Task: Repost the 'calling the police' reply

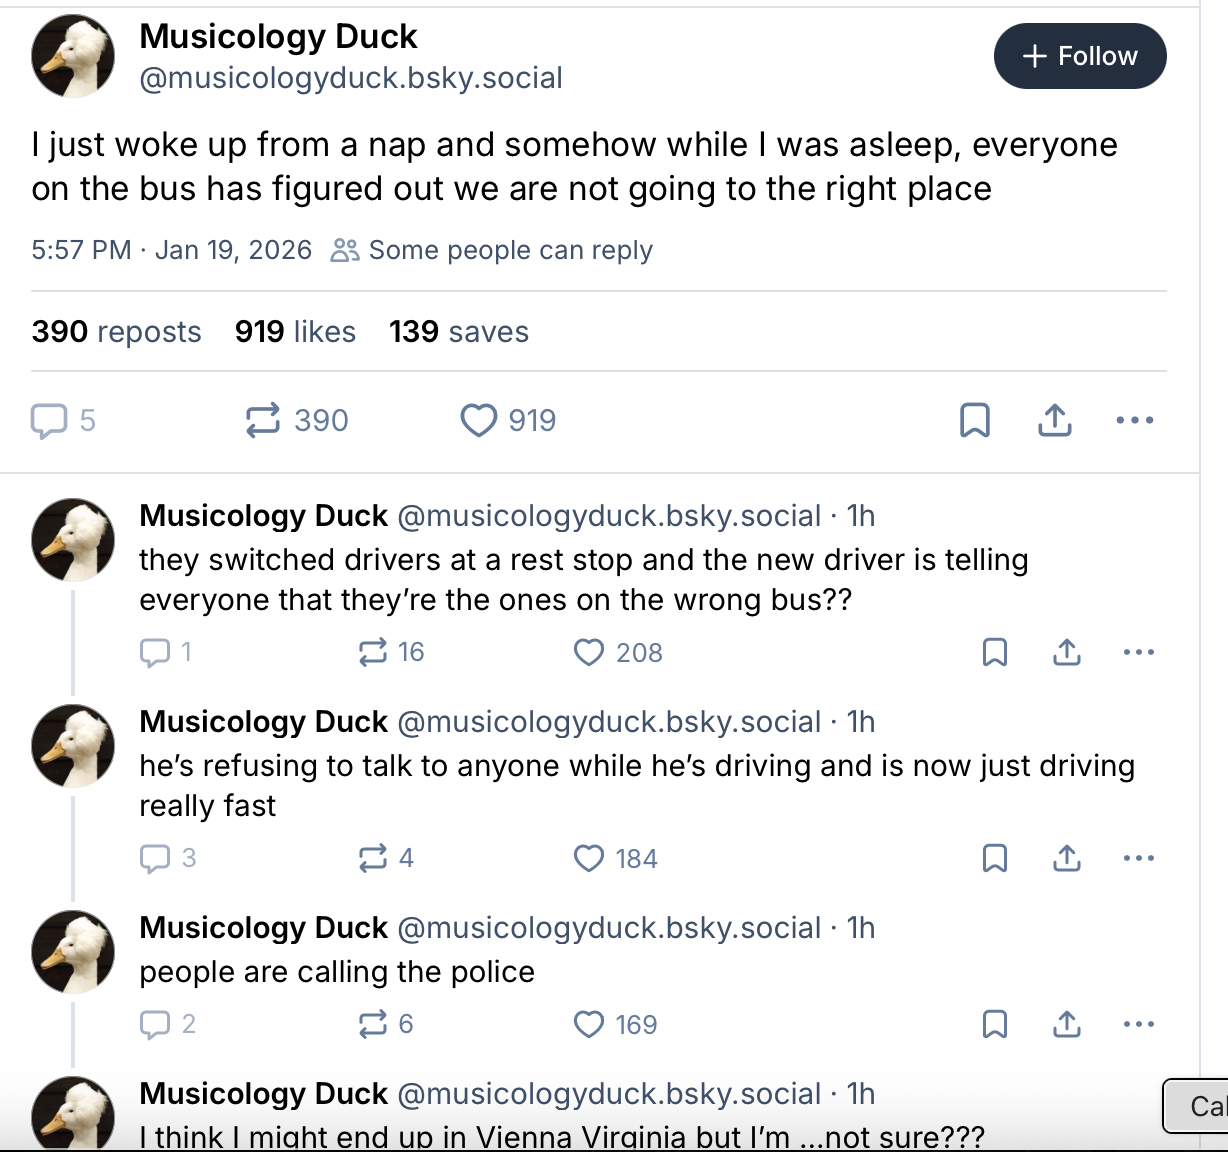Action: (x=372, y=1024)
